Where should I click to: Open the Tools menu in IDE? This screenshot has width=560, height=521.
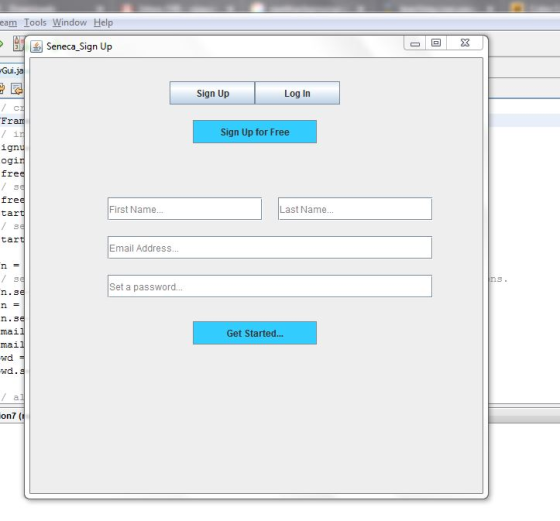point(35,22)
